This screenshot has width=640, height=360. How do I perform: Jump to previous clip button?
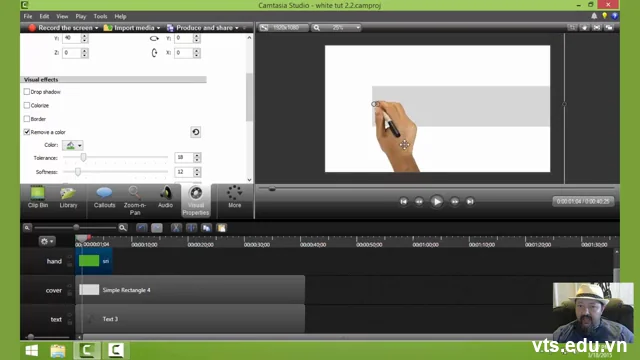(403, 201)
